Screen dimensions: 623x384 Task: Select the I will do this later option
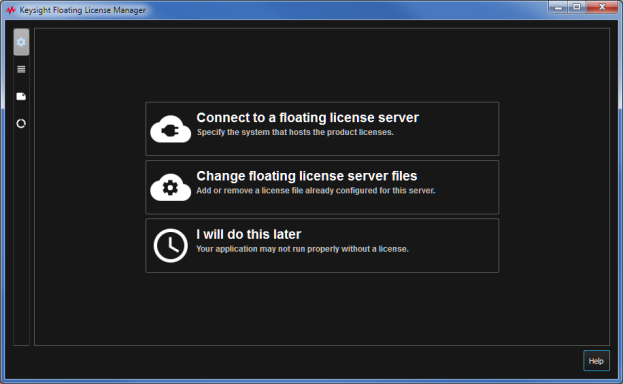[x=322, y=245]
